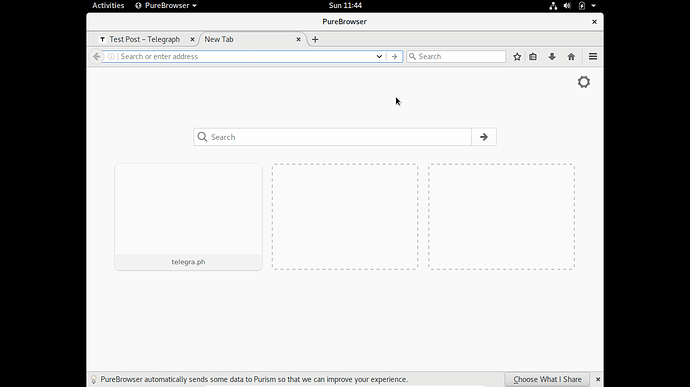Open a new tab with plus button
Image resolution: width=690 pixels, height=387 pixels.
[x=315, y=39]
